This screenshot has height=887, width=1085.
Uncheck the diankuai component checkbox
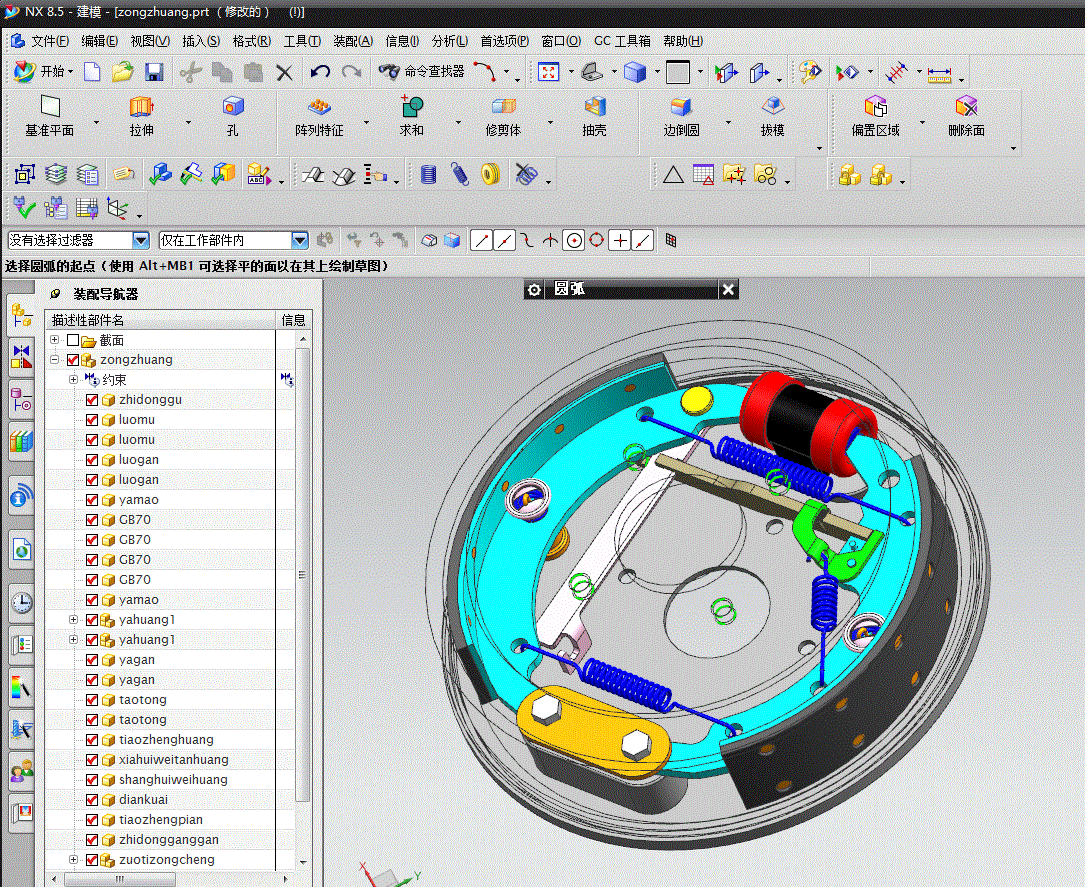(91, 800)
